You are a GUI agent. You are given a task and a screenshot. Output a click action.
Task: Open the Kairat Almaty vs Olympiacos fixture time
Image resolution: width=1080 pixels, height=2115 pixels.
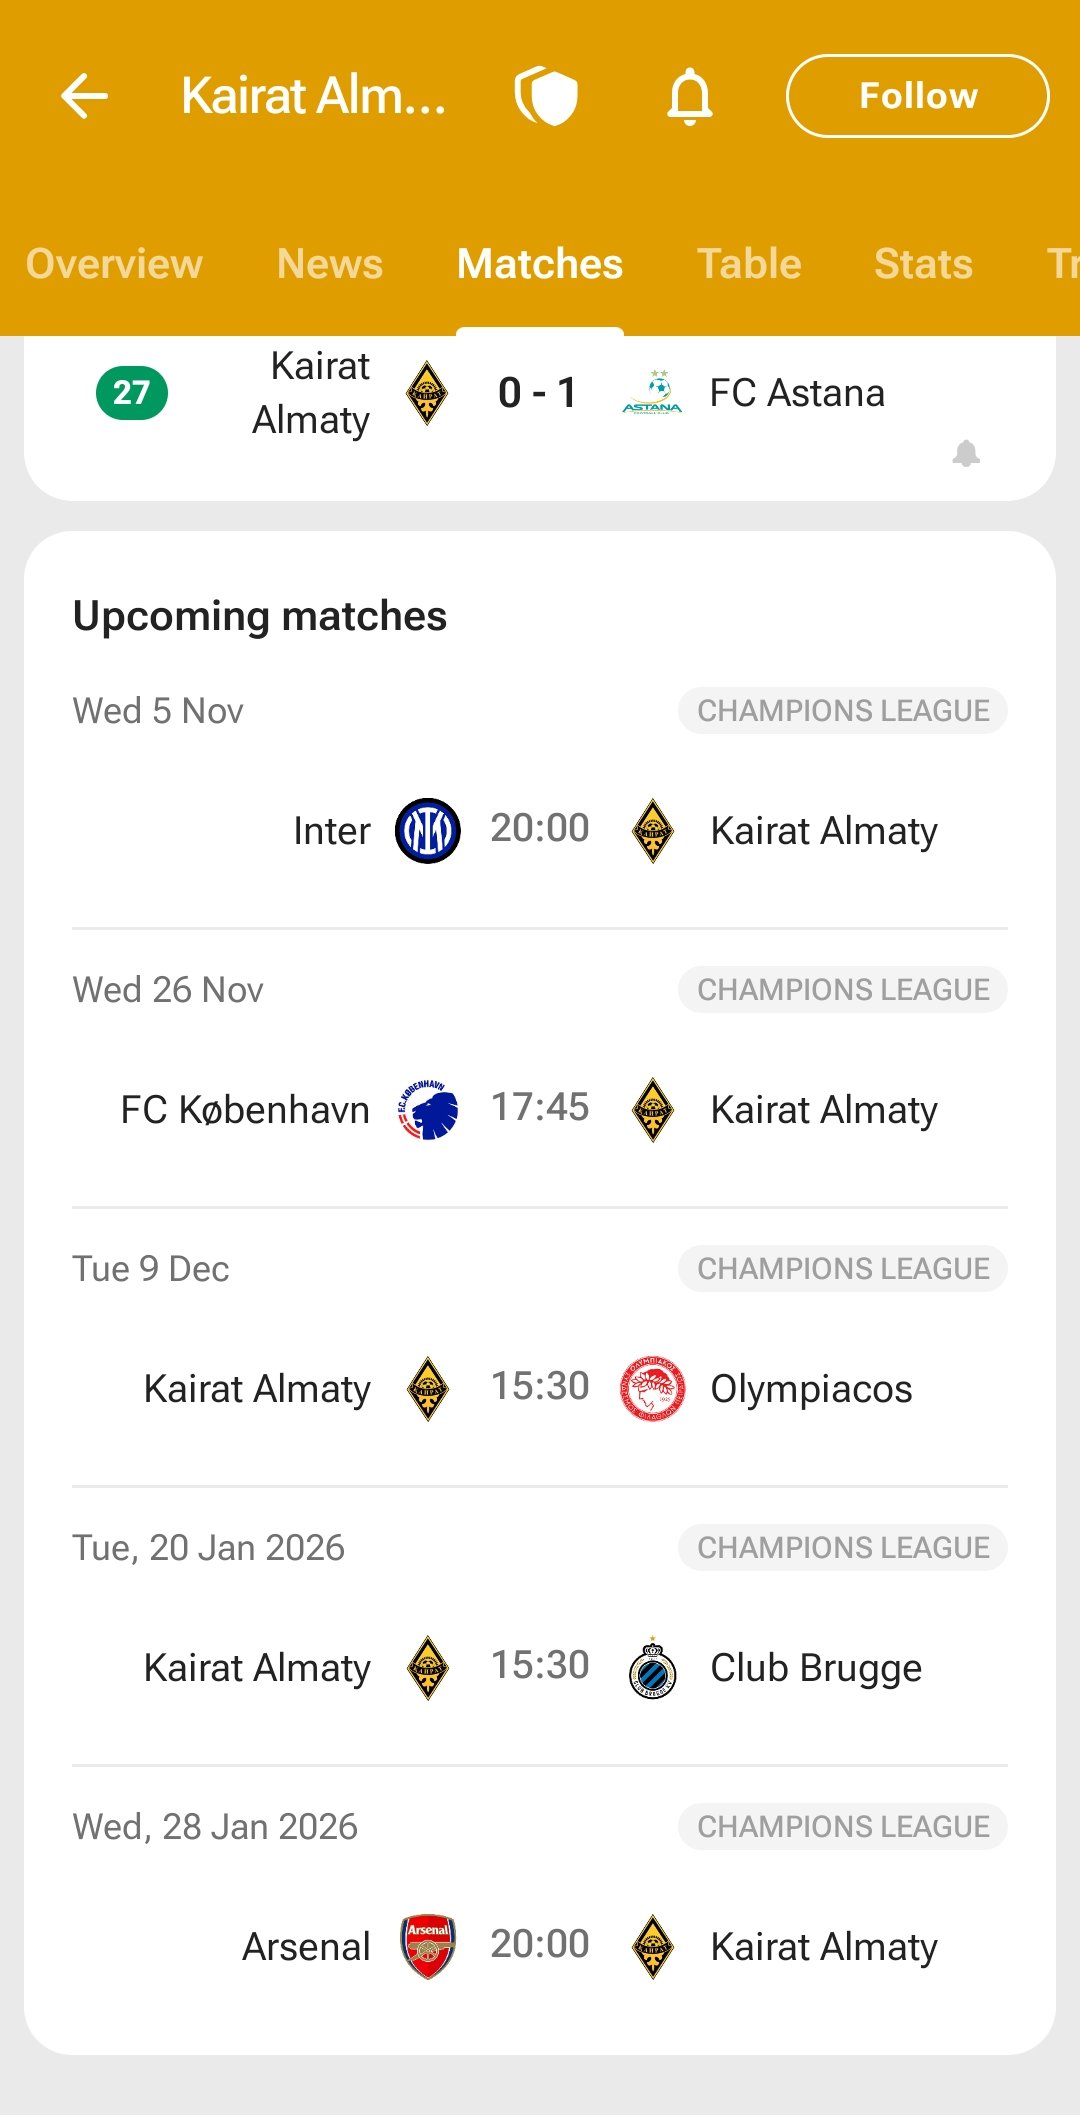coord(540,1387)
